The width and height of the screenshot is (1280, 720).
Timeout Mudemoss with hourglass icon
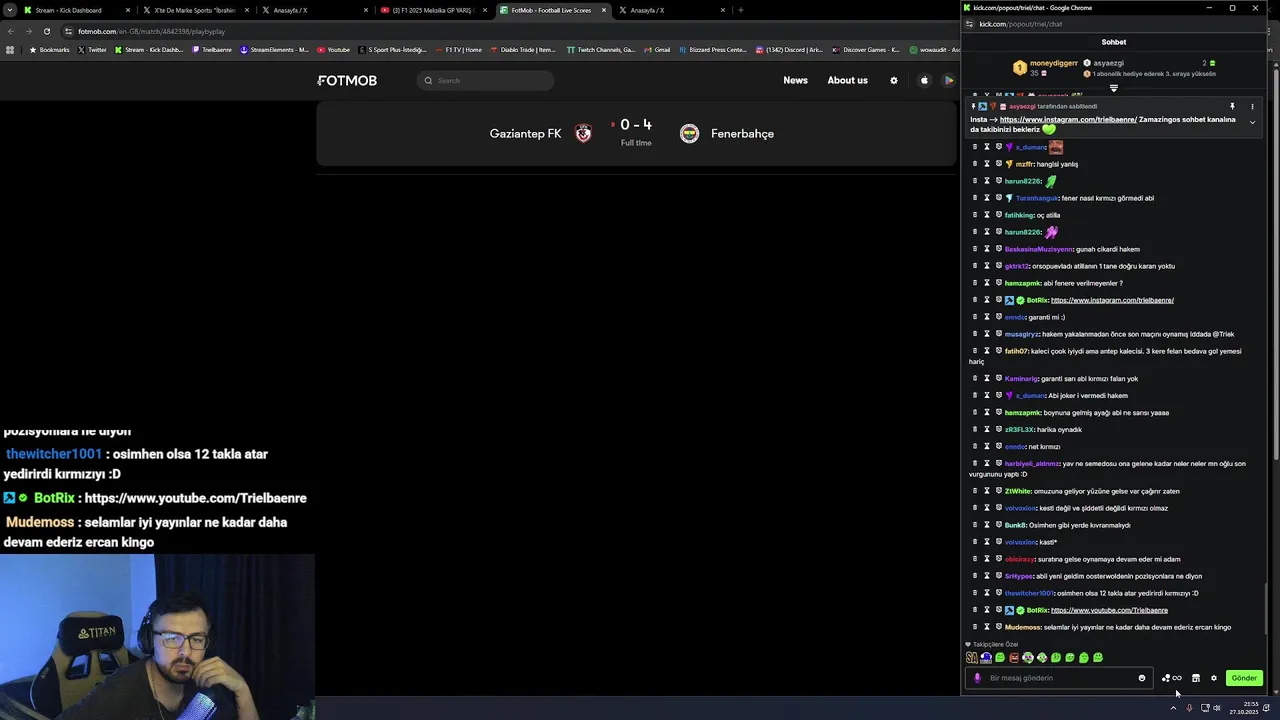click(x=986, y=627)
